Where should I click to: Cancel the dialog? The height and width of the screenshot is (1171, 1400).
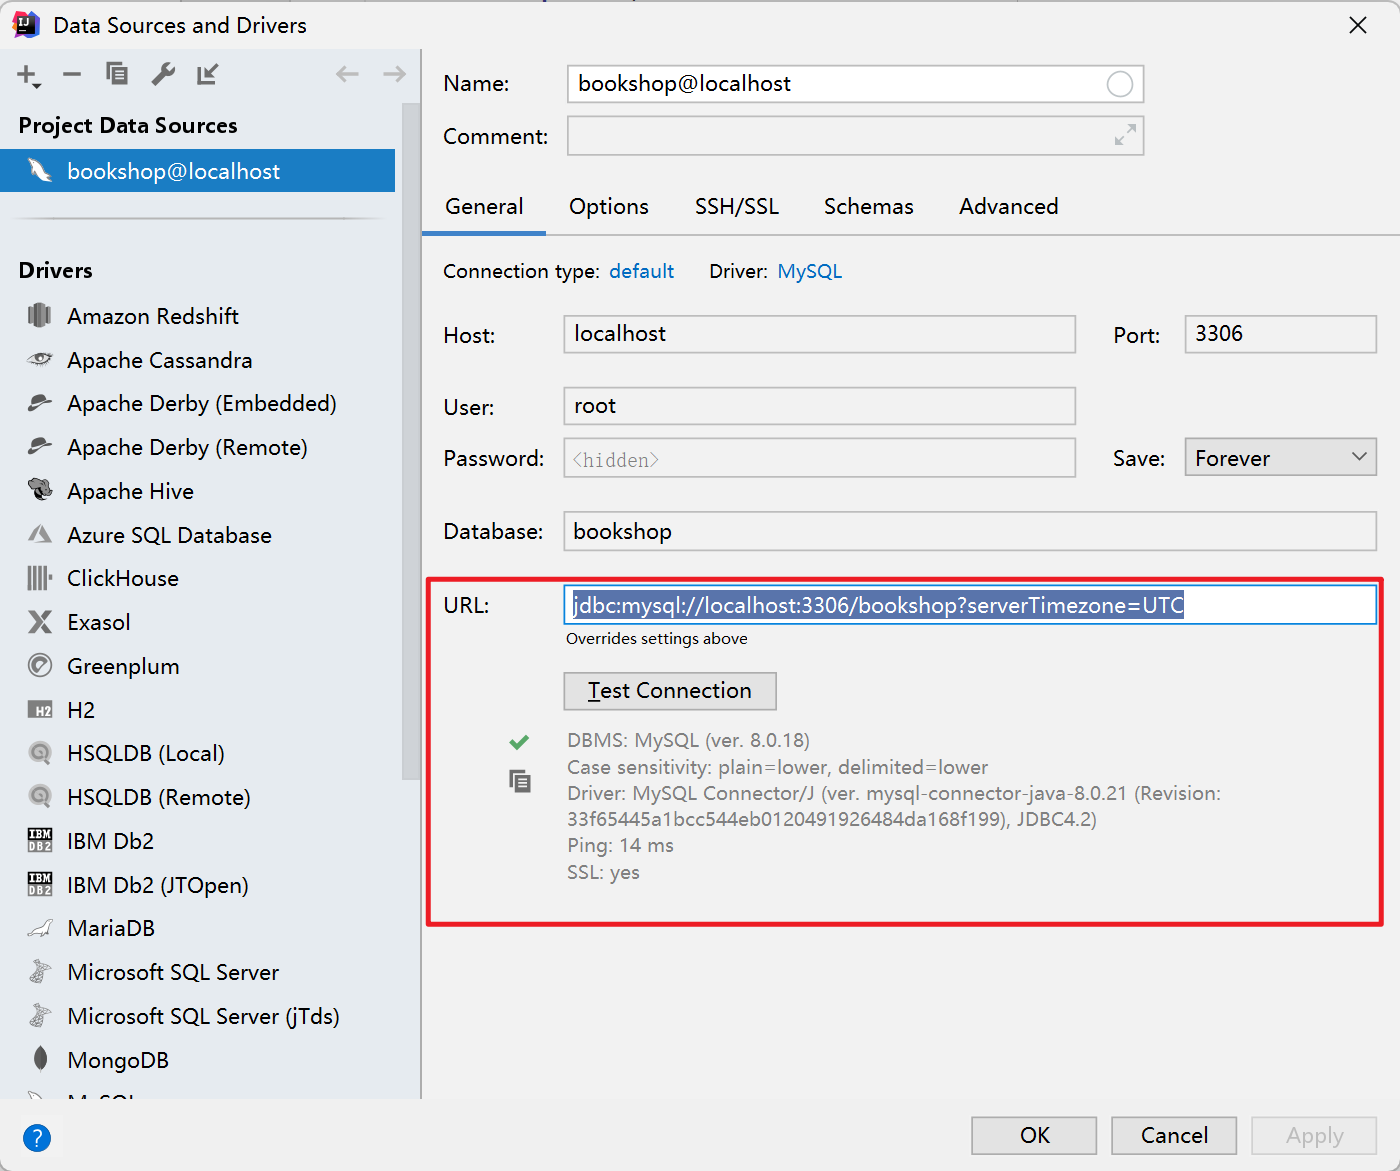(x=1174, y=1136)
